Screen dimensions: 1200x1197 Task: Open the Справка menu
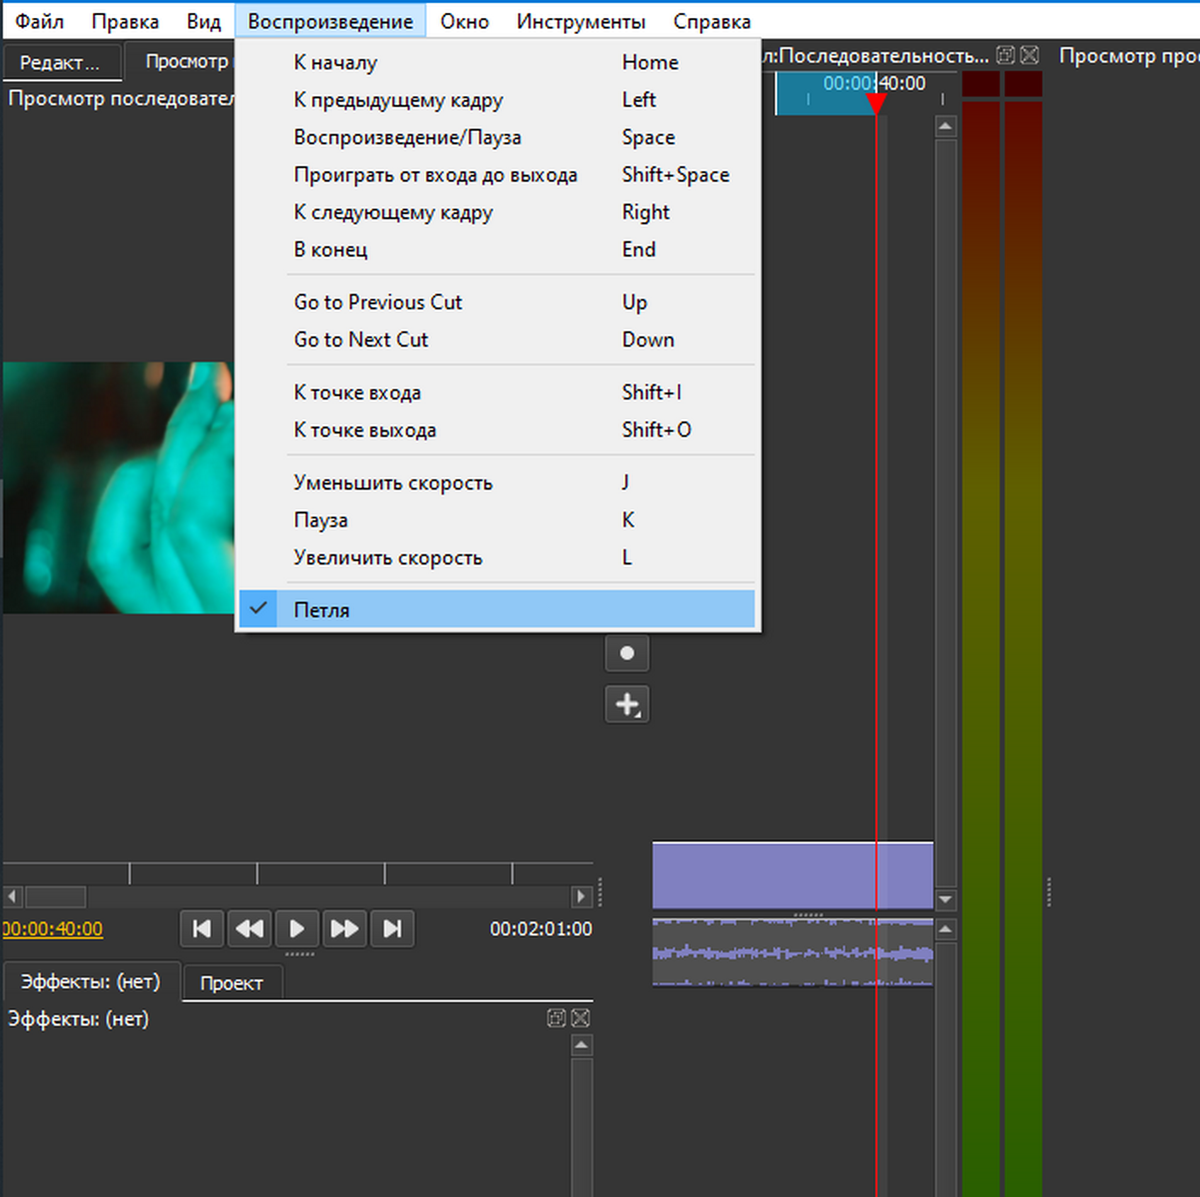(x=712, y=21)
